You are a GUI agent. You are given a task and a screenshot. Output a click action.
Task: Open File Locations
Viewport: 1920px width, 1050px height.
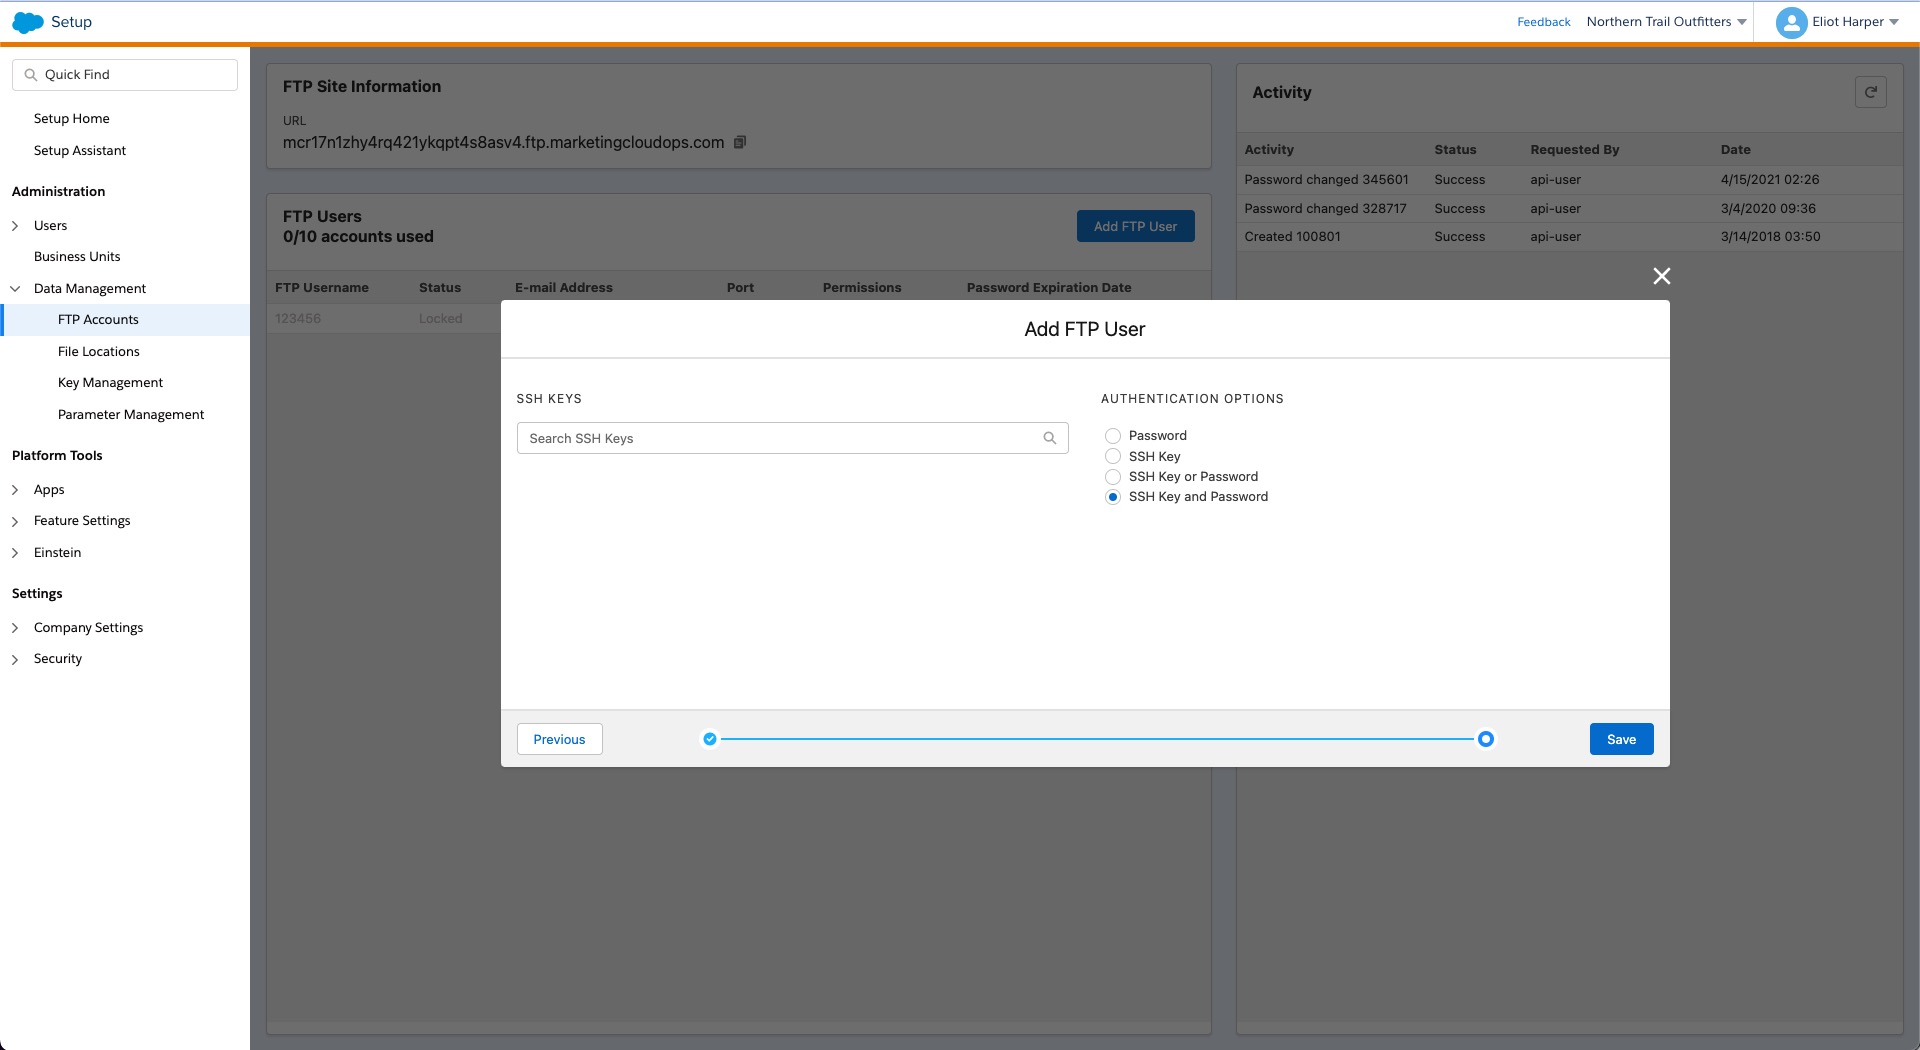99,351
